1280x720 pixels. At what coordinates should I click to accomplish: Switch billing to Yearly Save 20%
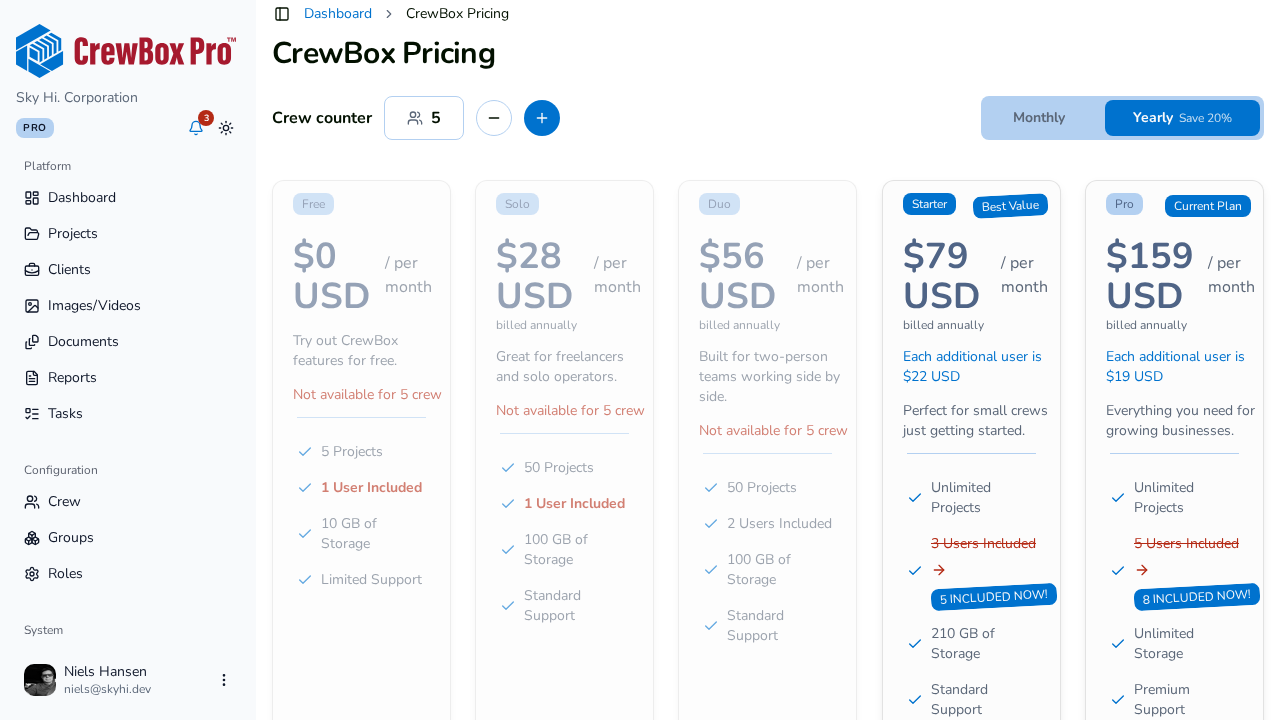point(1182,118)
